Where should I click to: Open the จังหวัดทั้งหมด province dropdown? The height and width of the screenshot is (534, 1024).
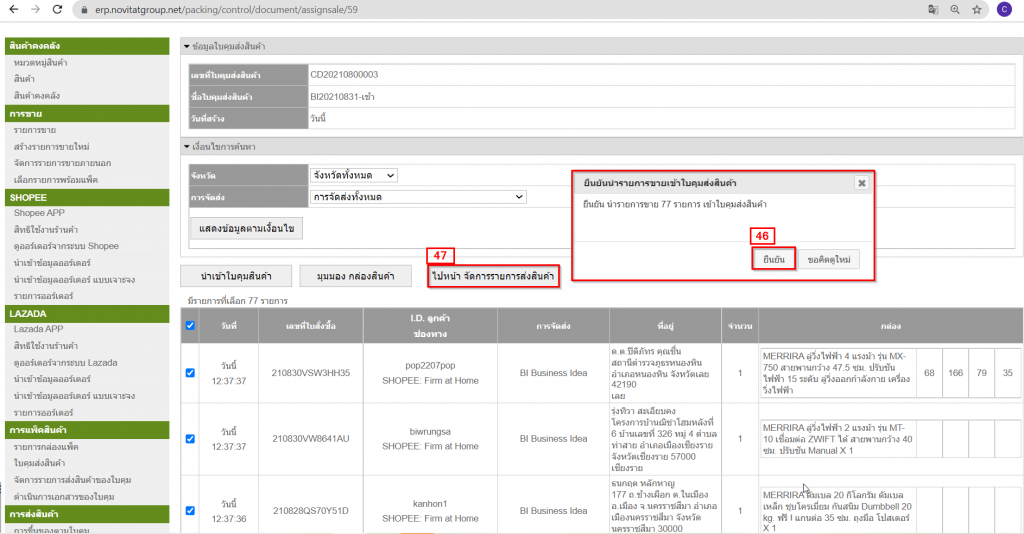(353, 175)
